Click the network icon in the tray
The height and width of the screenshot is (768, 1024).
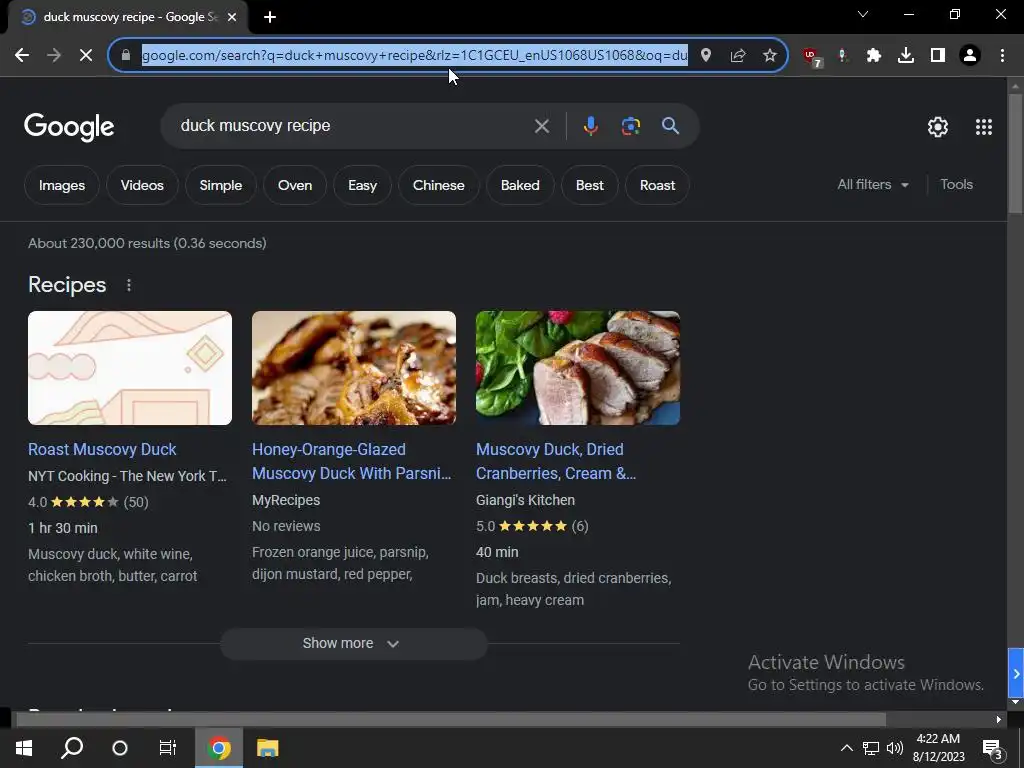pos(871,748)
